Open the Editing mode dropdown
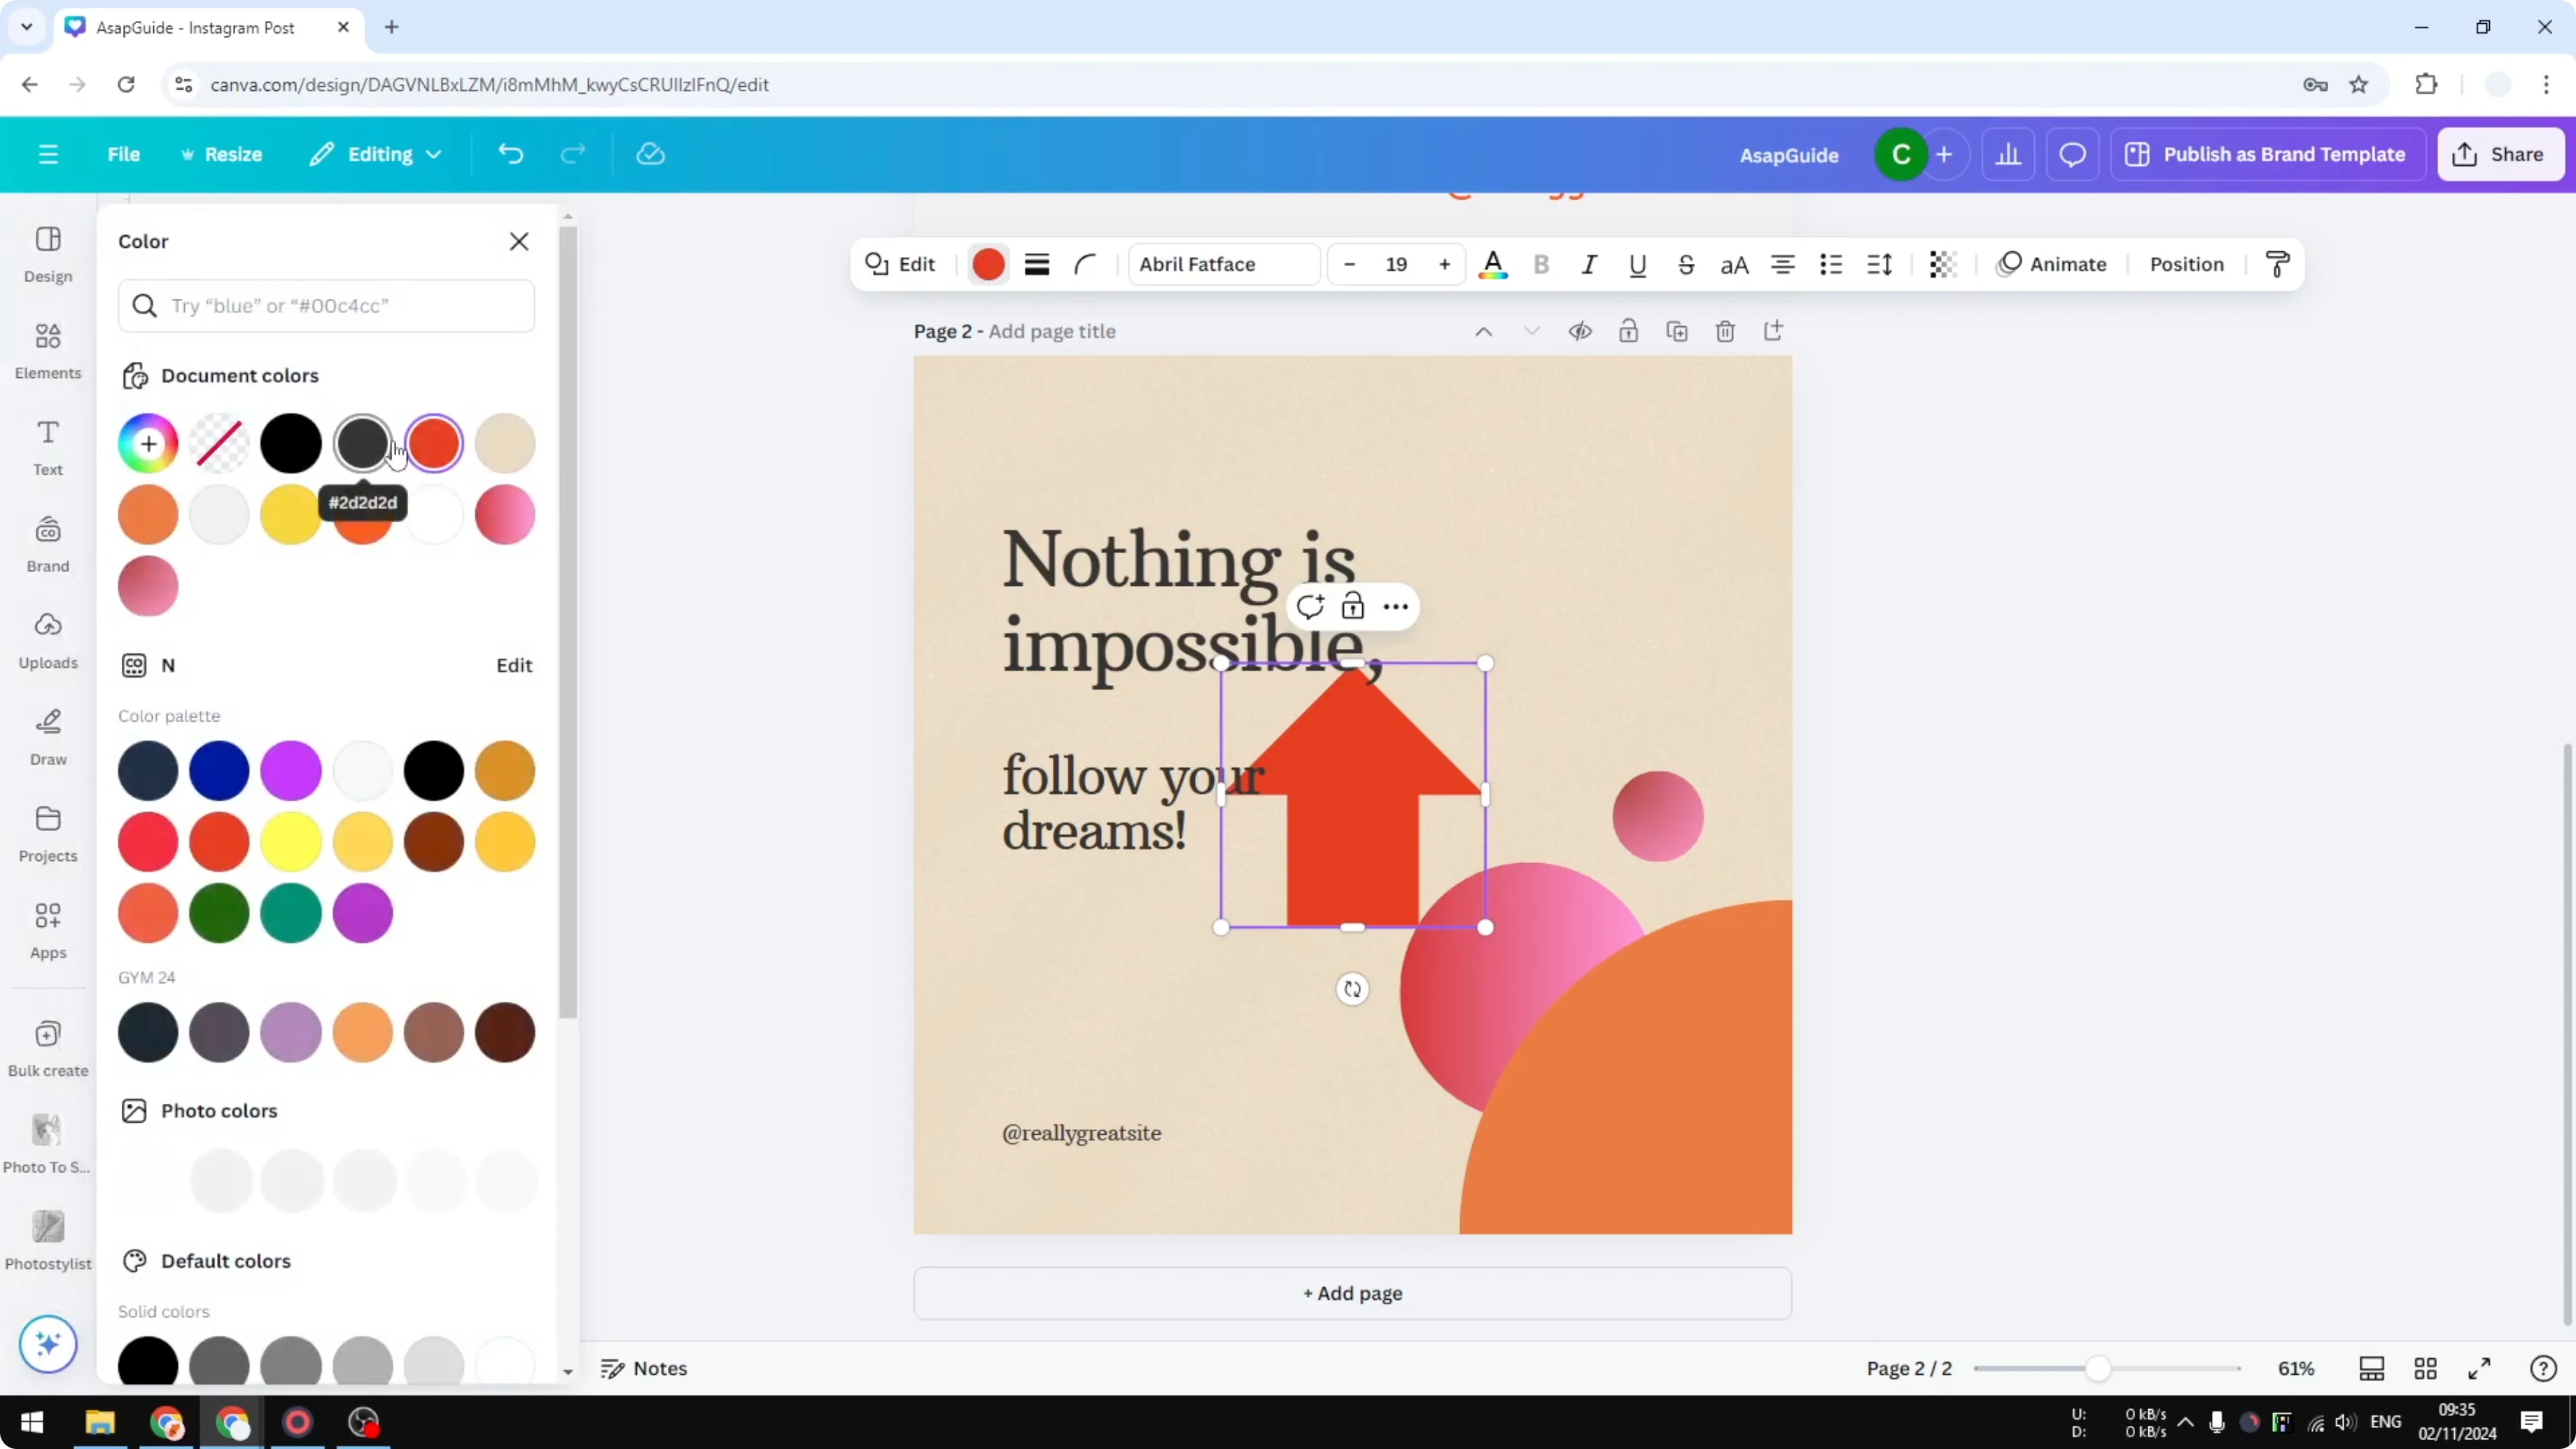Viewport: 2576px width, 1449px height. [376, 153]
